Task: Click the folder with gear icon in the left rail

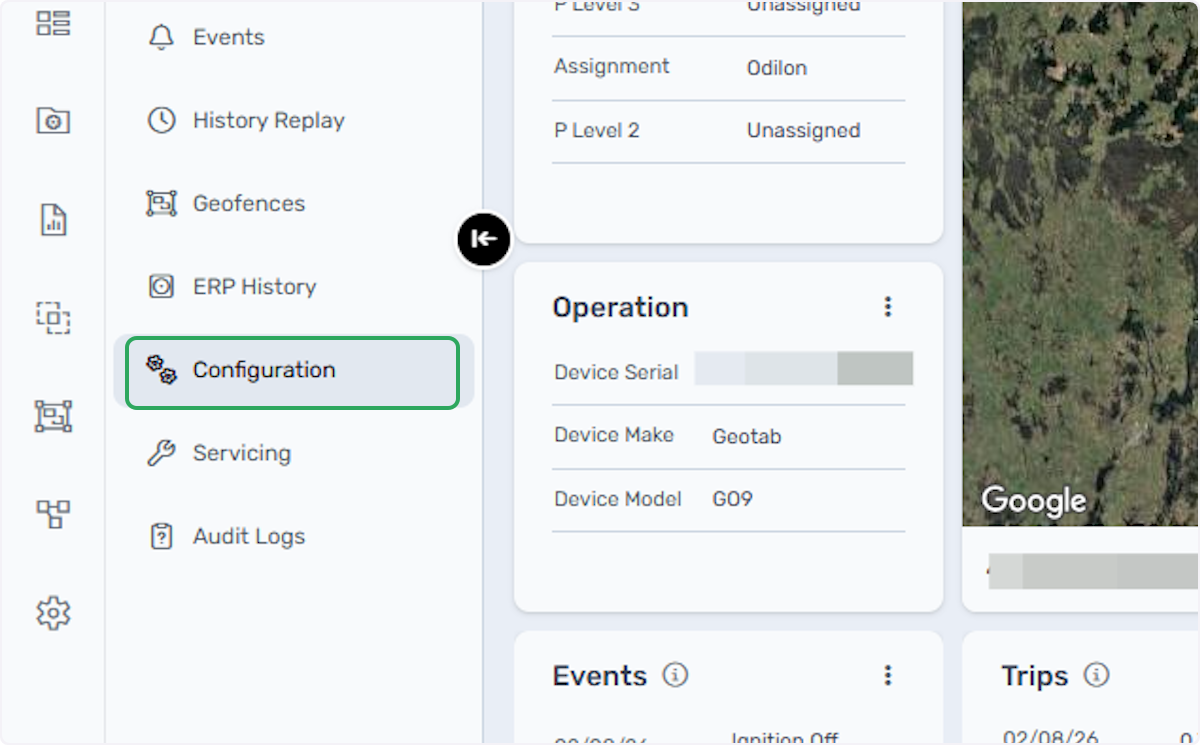Action: pyautogui.click(x=53, y=121)
